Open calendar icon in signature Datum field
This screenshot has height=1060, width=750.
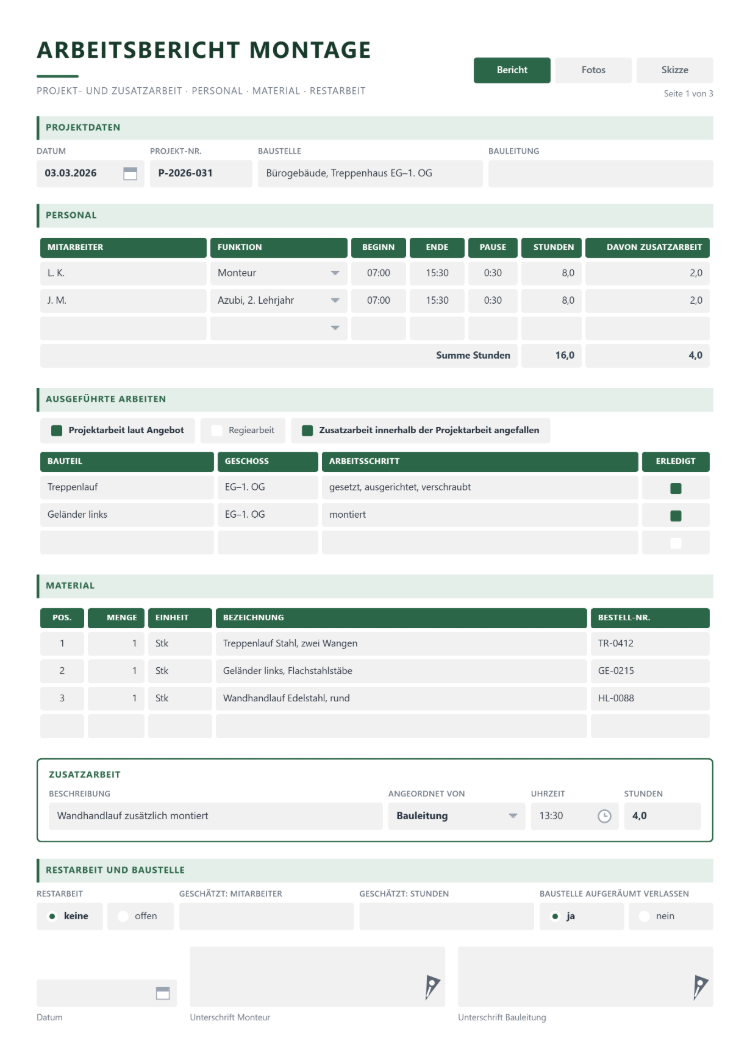click(163, 993)
